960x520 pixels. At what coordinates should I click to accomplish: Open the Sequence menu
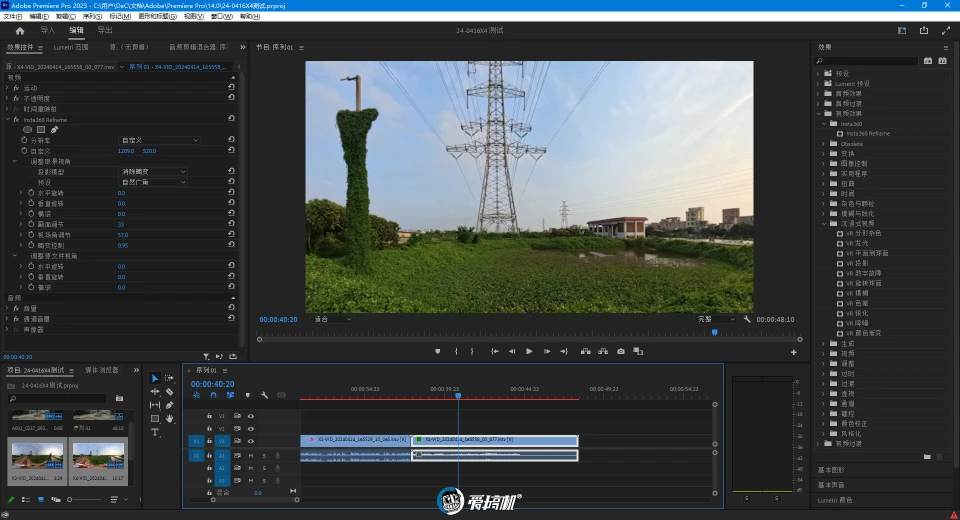tap(92, 17)
